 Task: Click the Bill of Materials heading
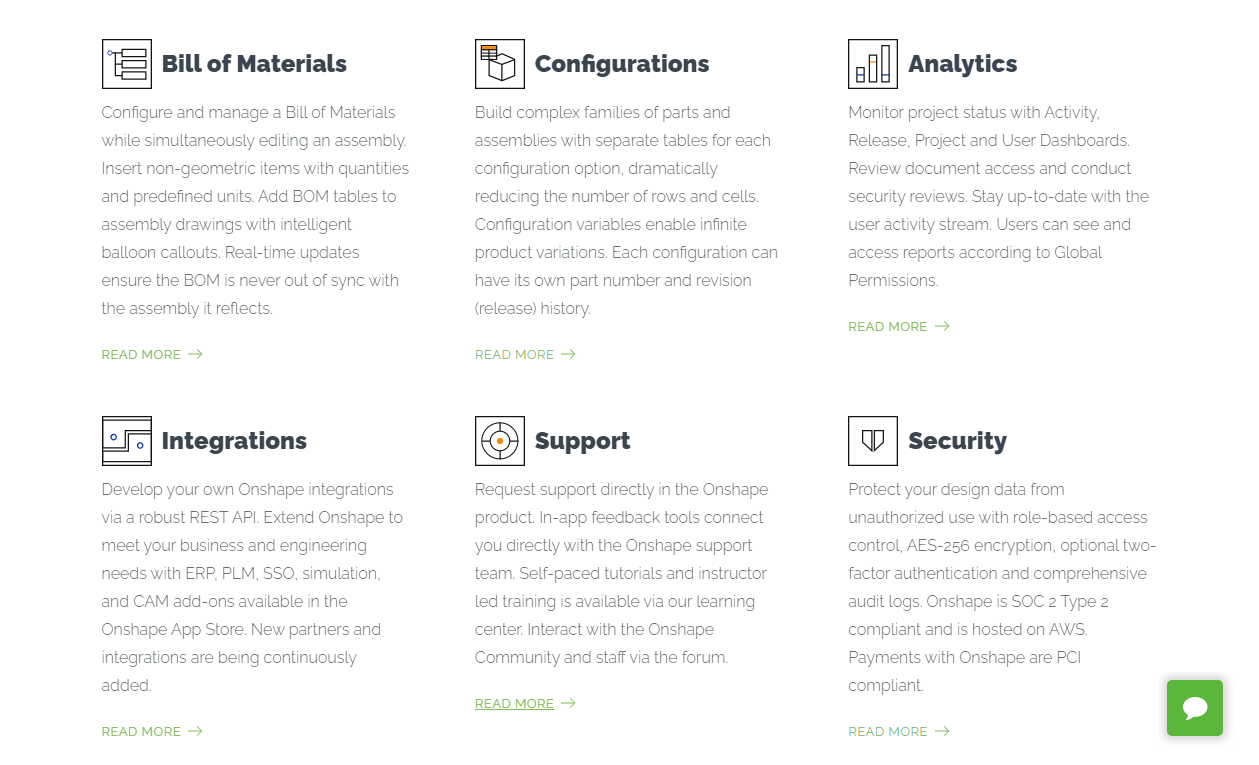[x=254, y=64]
